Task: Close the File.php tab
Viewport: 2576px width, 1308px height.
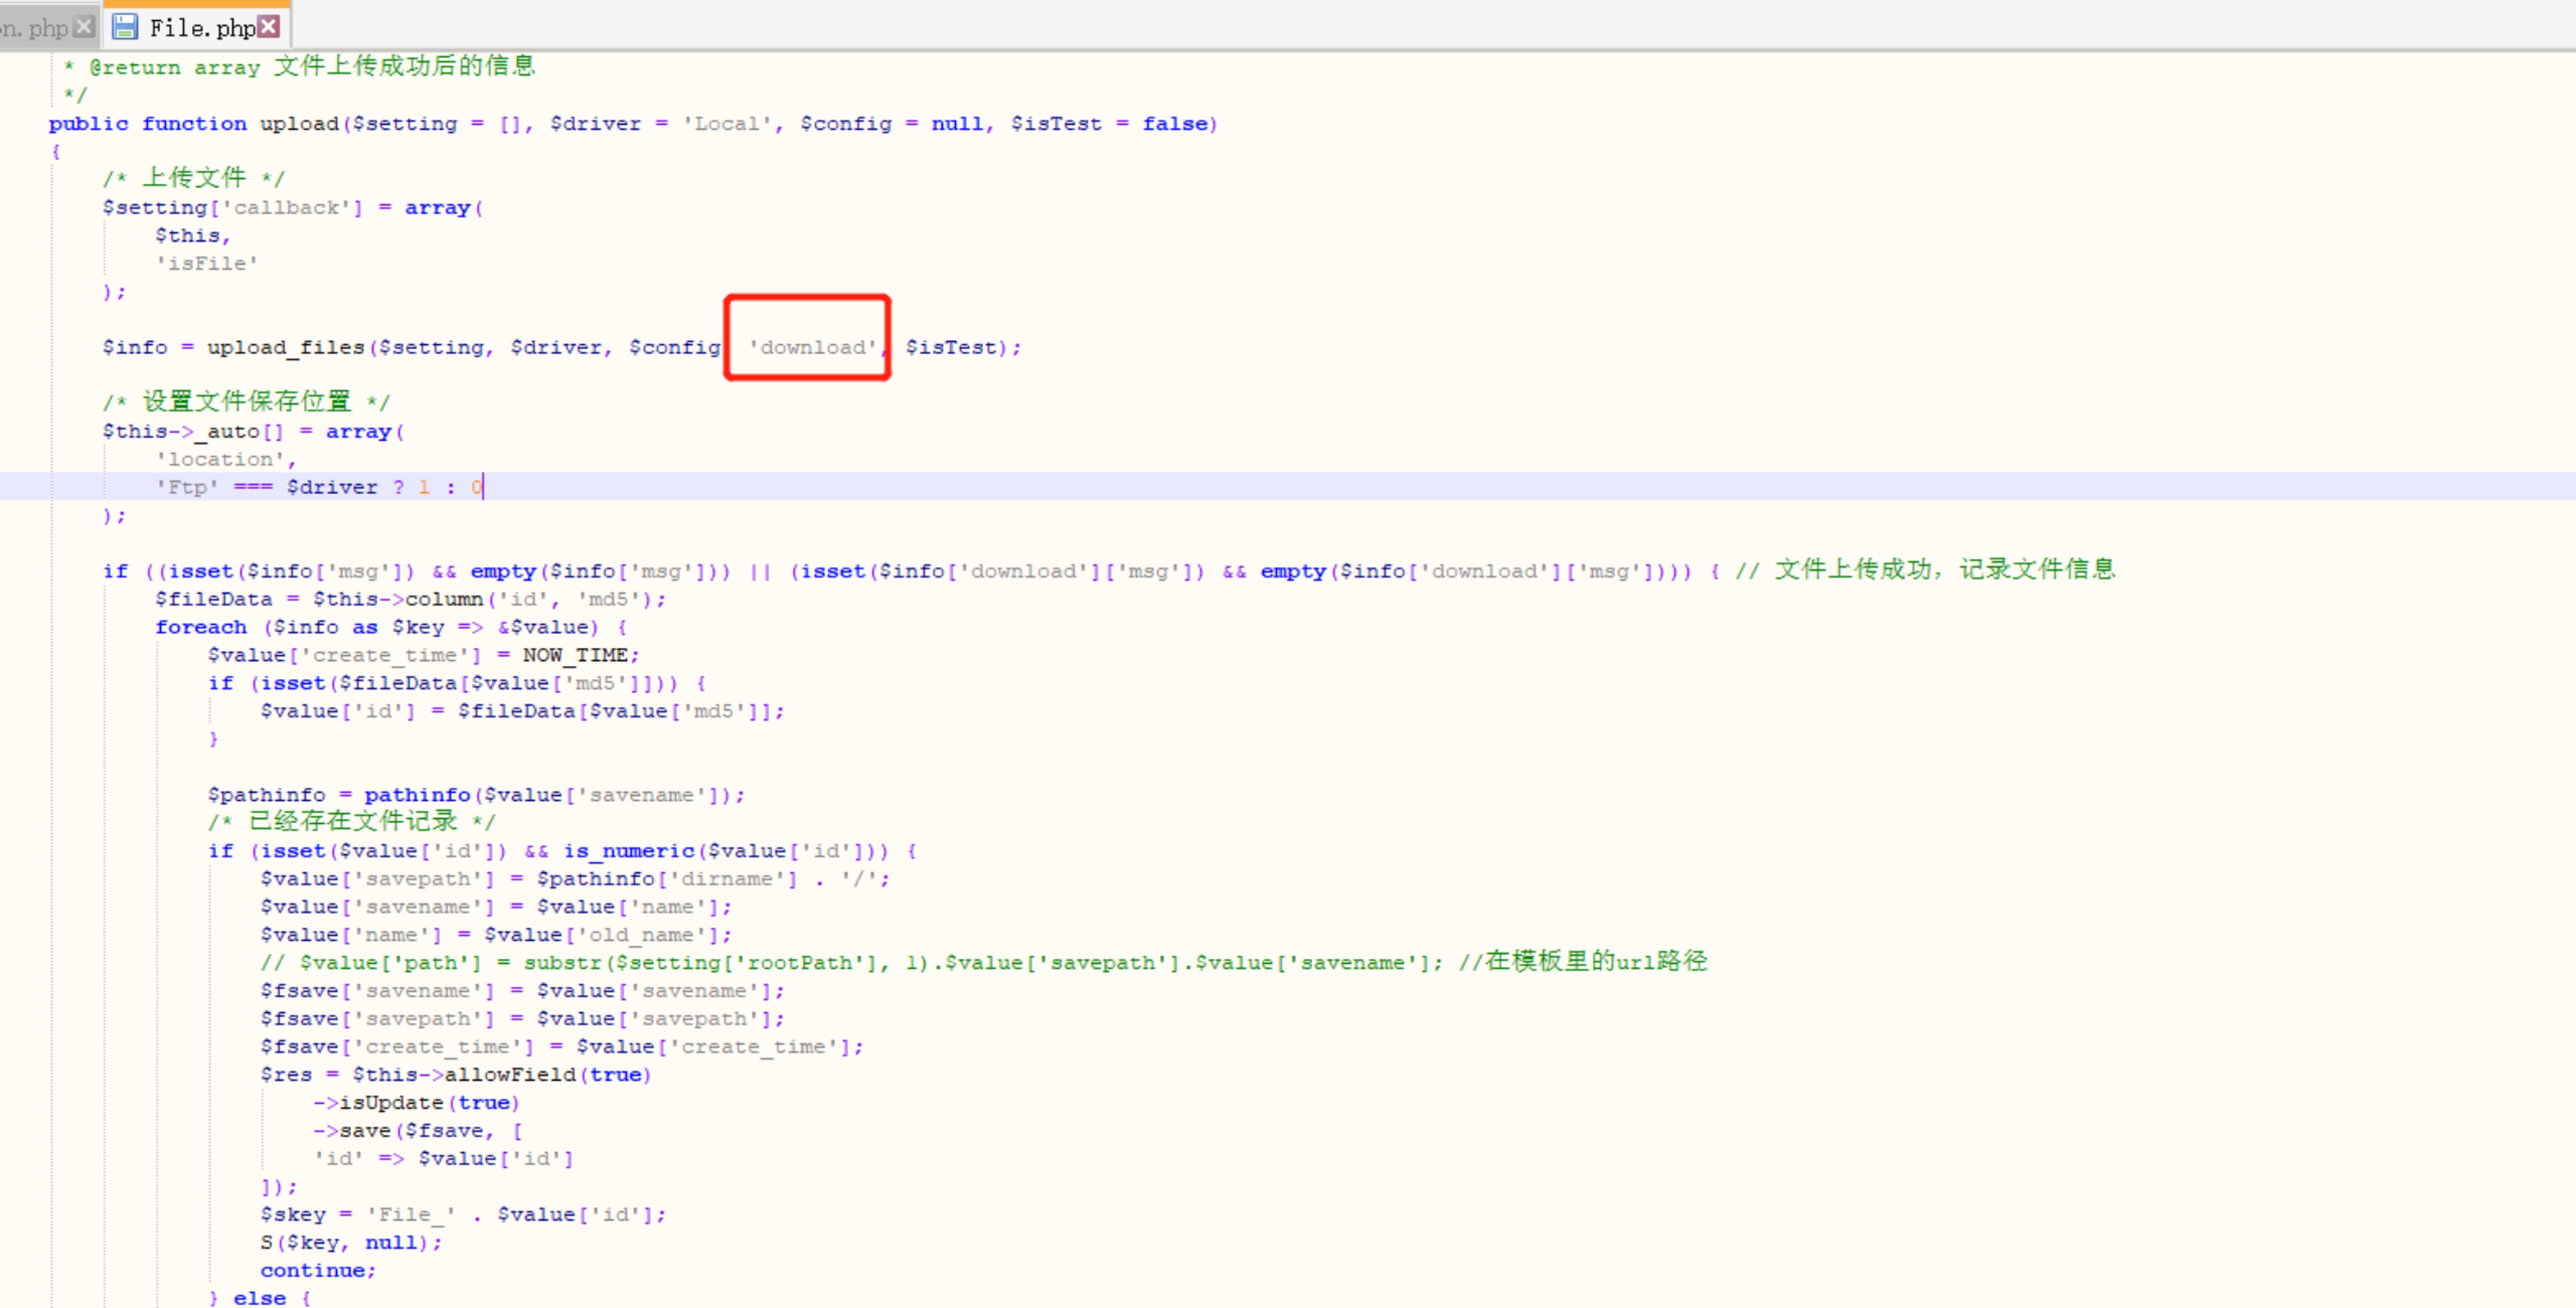Action: [x=269, y=27]
